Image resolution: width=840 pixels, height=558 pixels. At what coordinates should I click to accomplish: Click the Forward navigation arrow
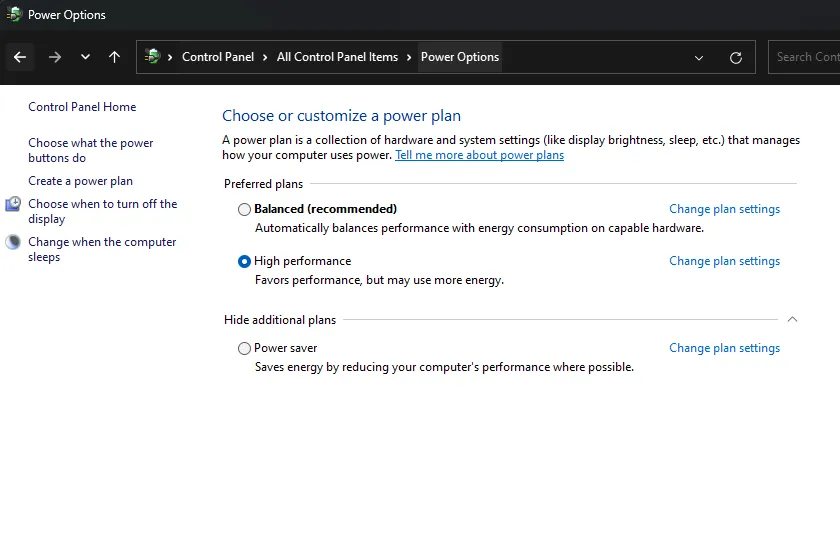pos(55,57)
